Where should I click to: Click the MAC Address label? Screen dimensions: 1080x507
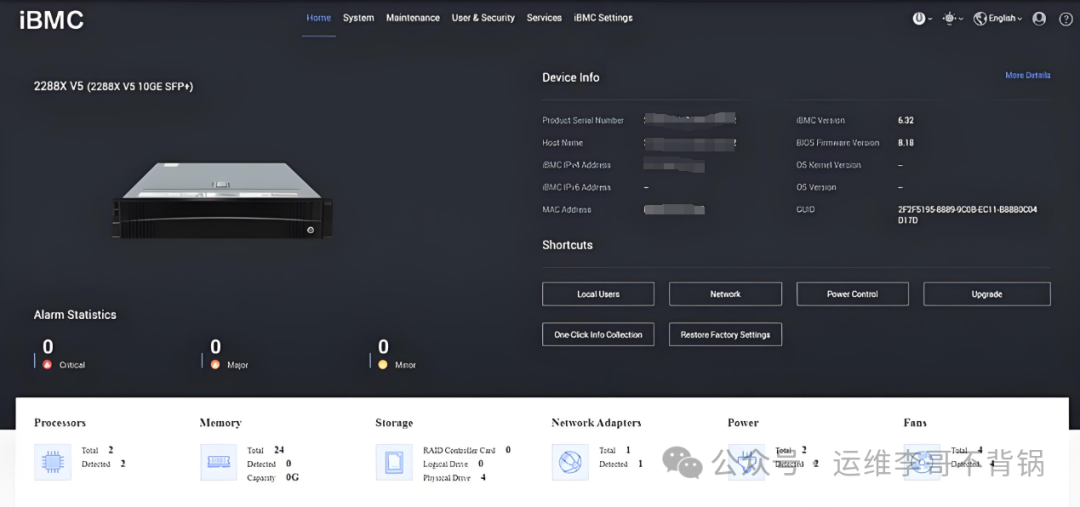[566, 209]
